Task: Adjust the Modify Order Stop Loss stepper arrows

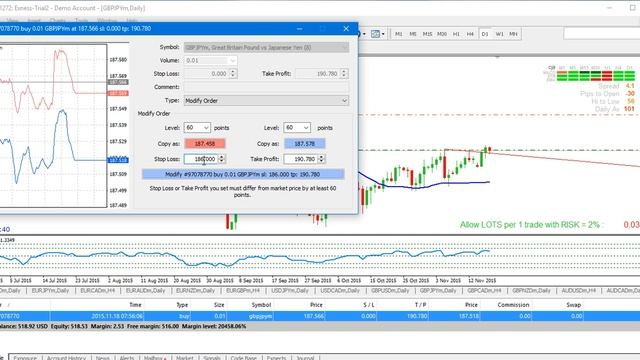Action: click(x=222, y=159)
